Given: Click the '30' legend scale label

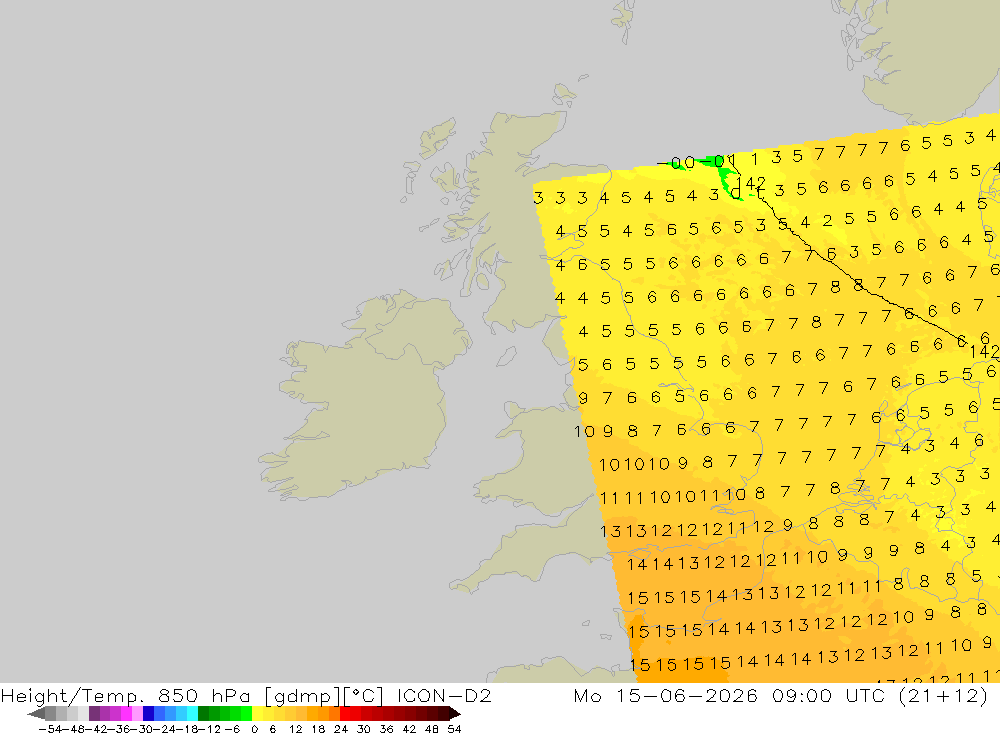Looking at the screenshot, I should pos(364,729).
